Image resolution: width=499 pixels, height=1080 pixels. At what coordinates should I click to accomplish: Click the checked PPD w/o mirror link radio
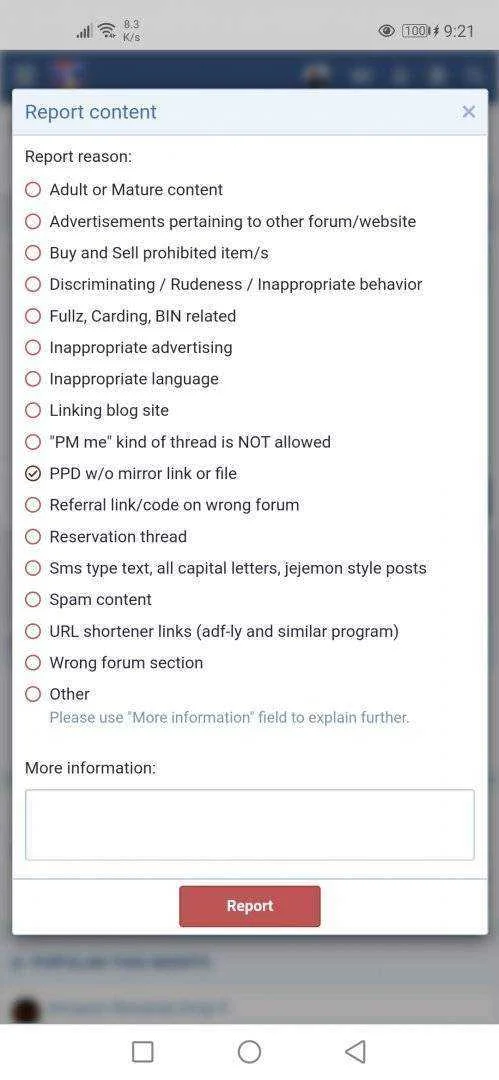click(x=33, y=473)
